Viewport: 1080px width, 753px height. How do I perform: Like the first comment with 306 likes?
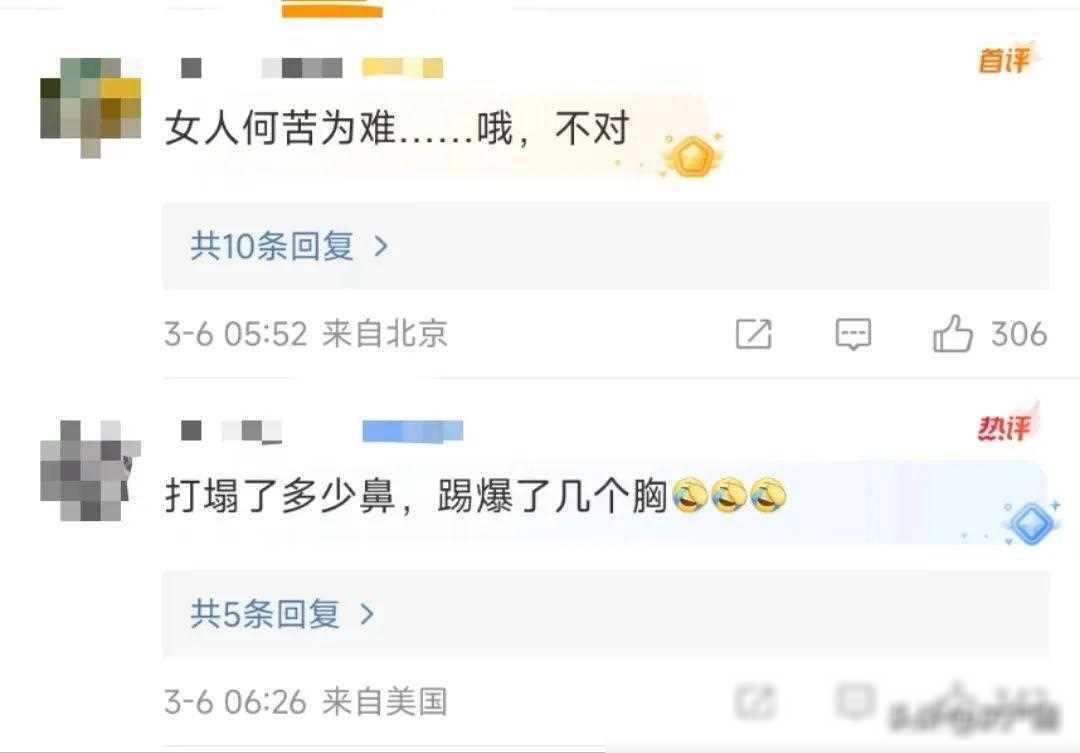coord(953,334)
